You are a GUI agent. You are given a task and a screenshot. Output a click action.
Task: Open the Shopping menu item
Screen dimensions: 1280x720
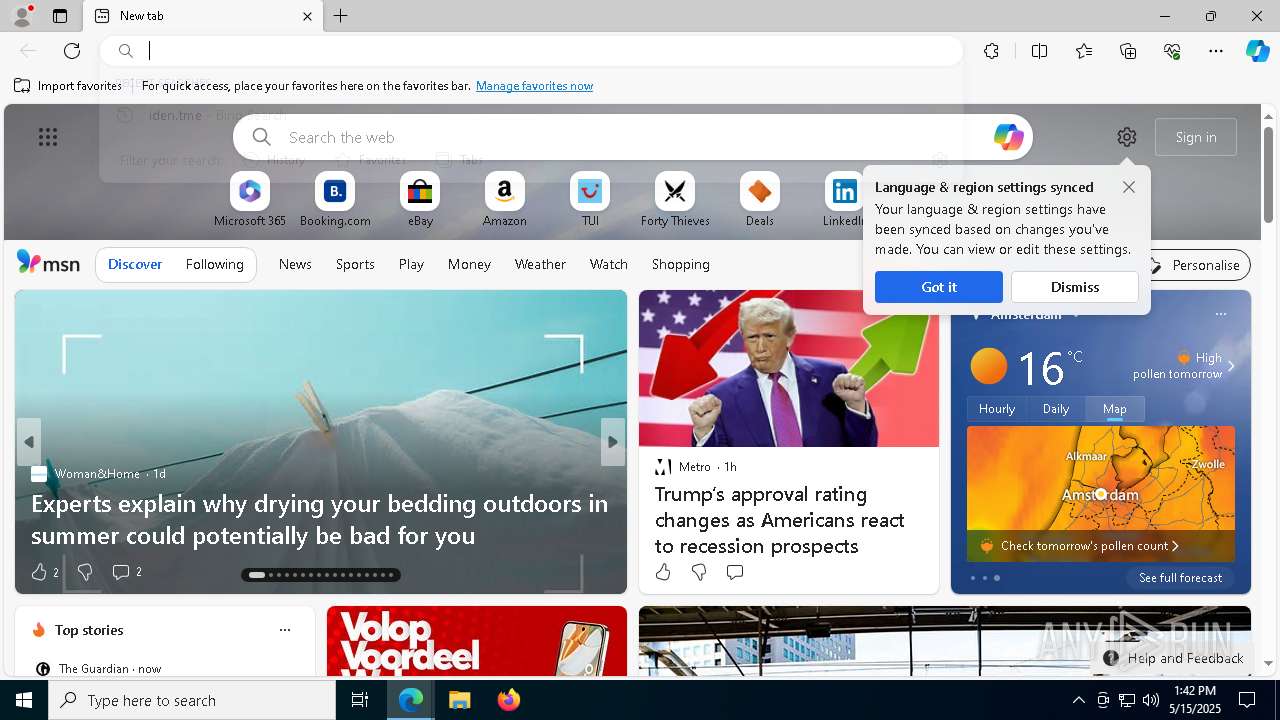pos(680,264)
